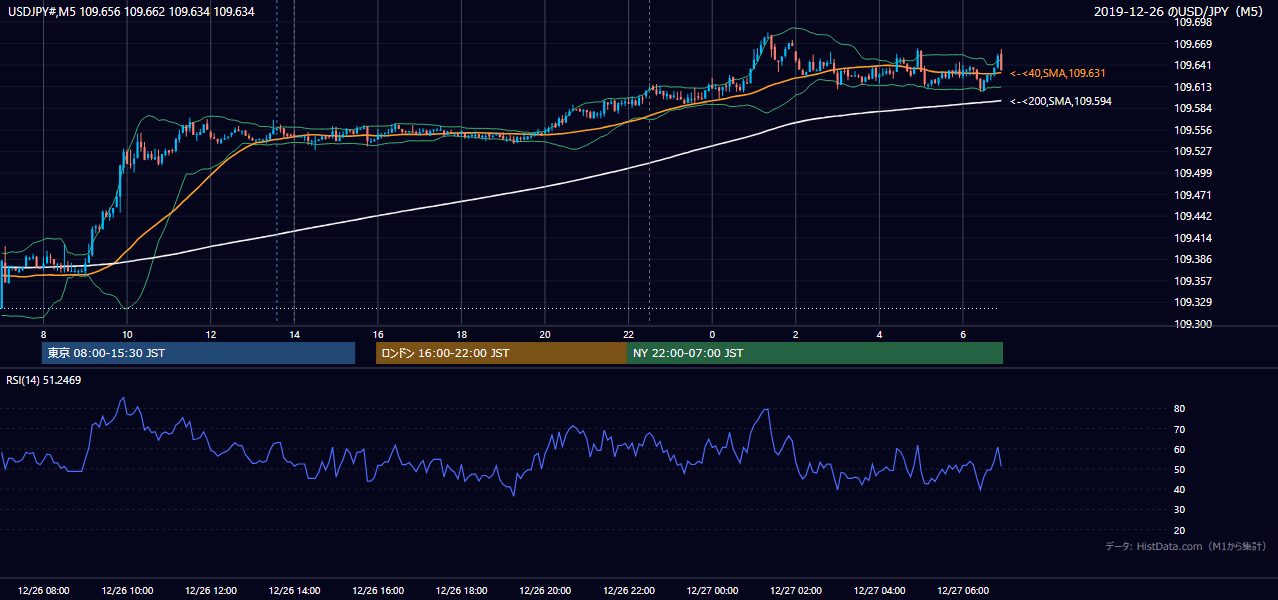Click price axis value 109.414
The height and width of the screenshot is (600, 1278).
[x=1193, y=238]
